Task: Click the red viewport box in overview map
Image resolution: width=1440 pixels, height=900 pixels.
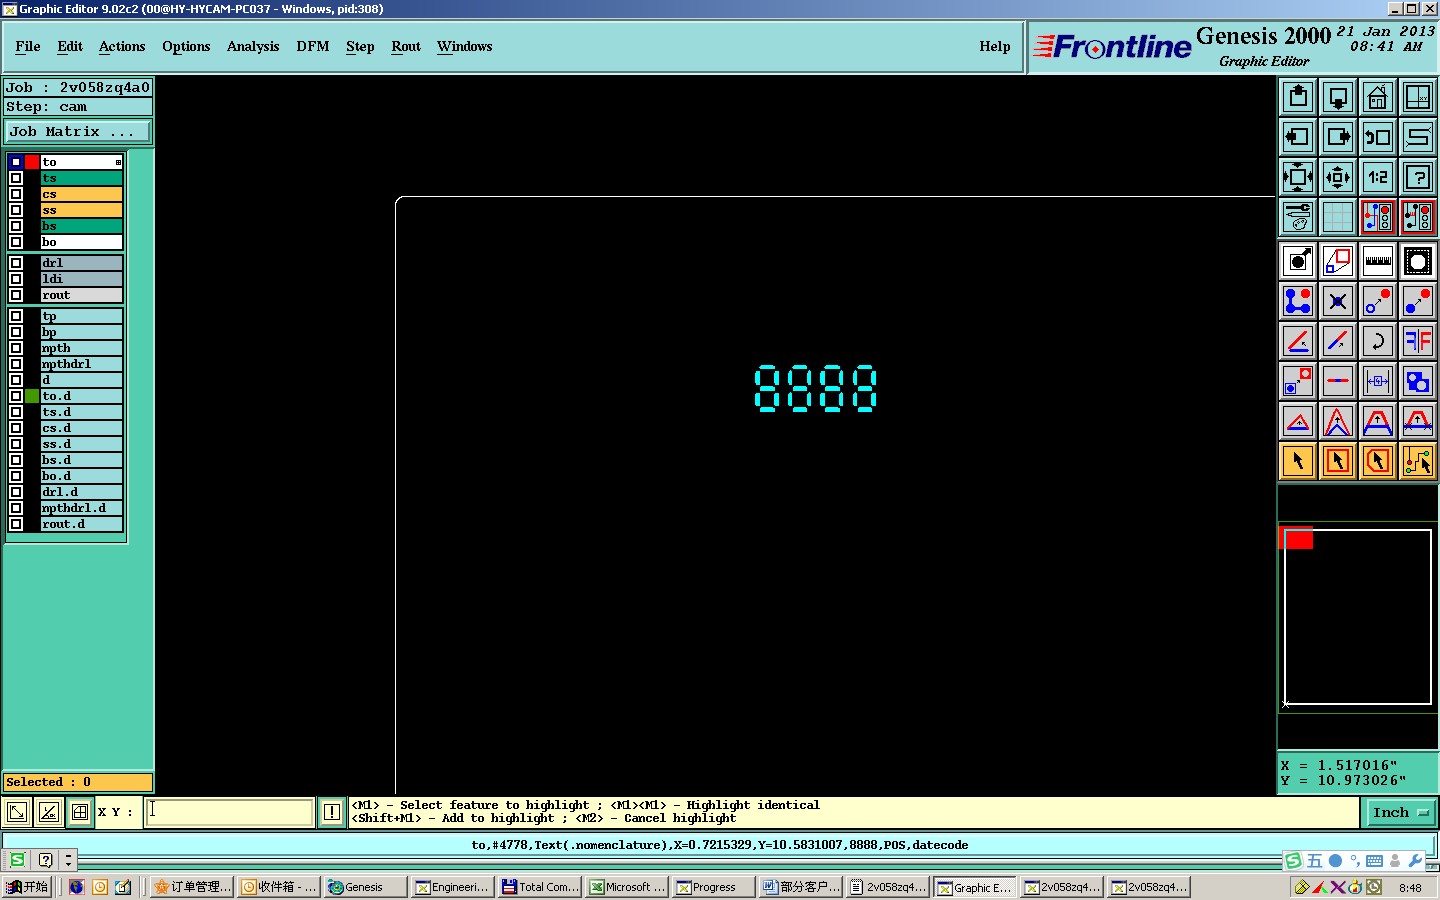Action: [x=1297, y=538]
